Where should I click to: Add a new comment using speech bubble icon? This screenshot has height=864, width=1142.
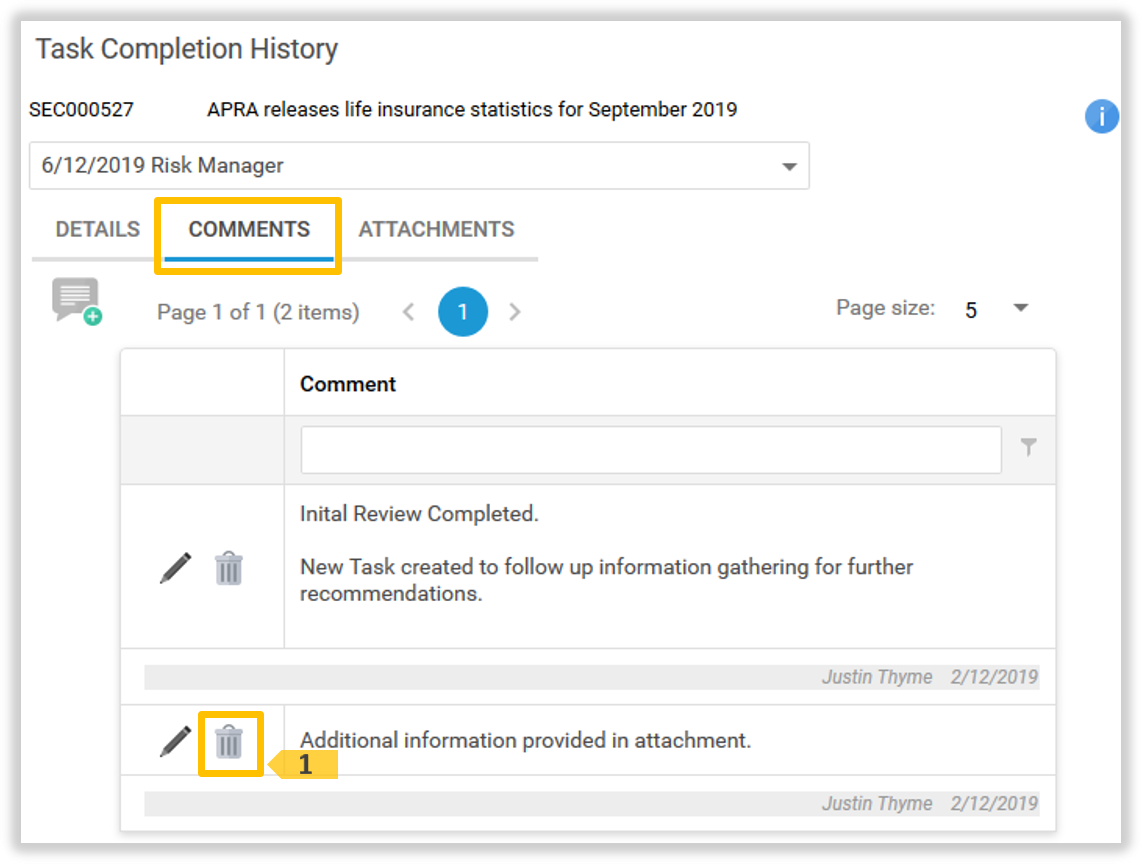point(77,301)
